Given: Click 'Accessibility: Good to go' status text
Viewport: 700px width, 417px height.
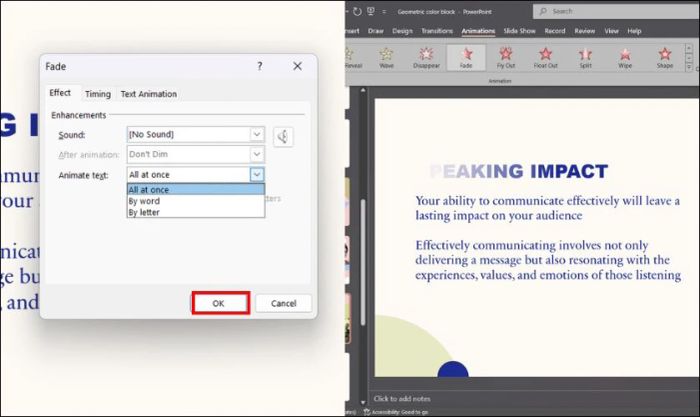Looking at the screenshot, I should click(x=400, y=412).
